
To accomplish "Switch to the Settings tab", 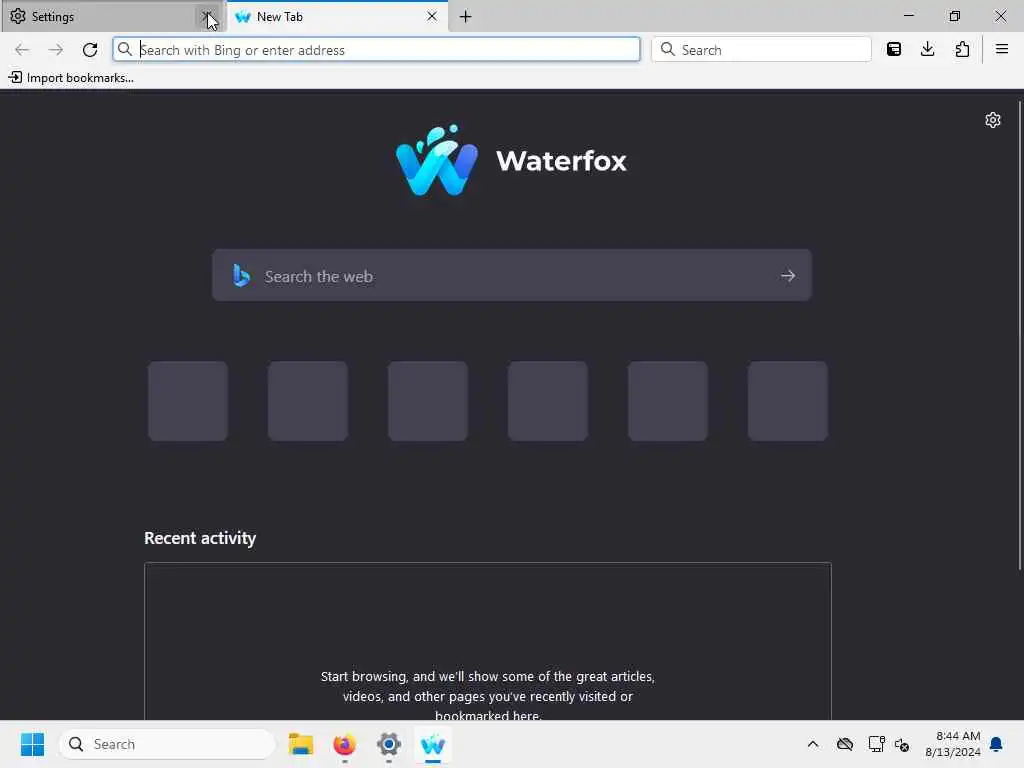I will tap(112, 16).
